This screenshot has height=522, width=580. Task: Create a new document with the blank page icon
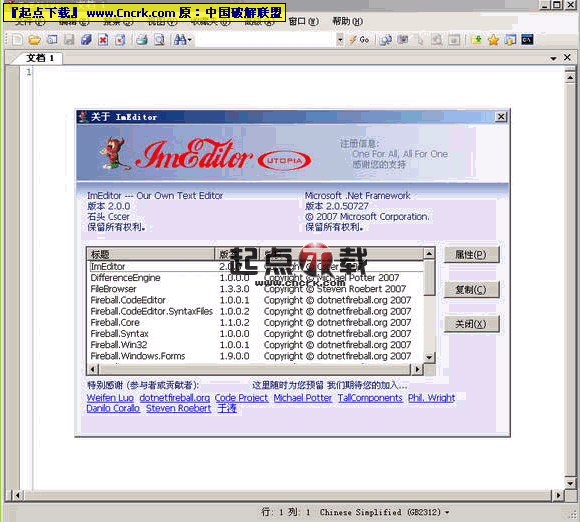tap(17, 40)
